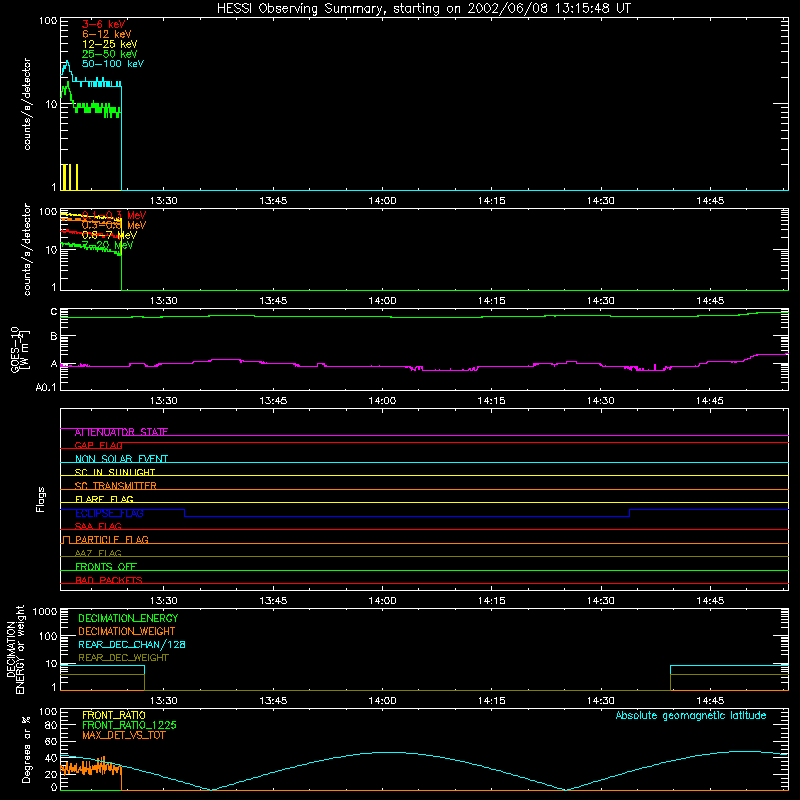
Task: Click the Degrees or % axis title
Action: click(26, 749)
